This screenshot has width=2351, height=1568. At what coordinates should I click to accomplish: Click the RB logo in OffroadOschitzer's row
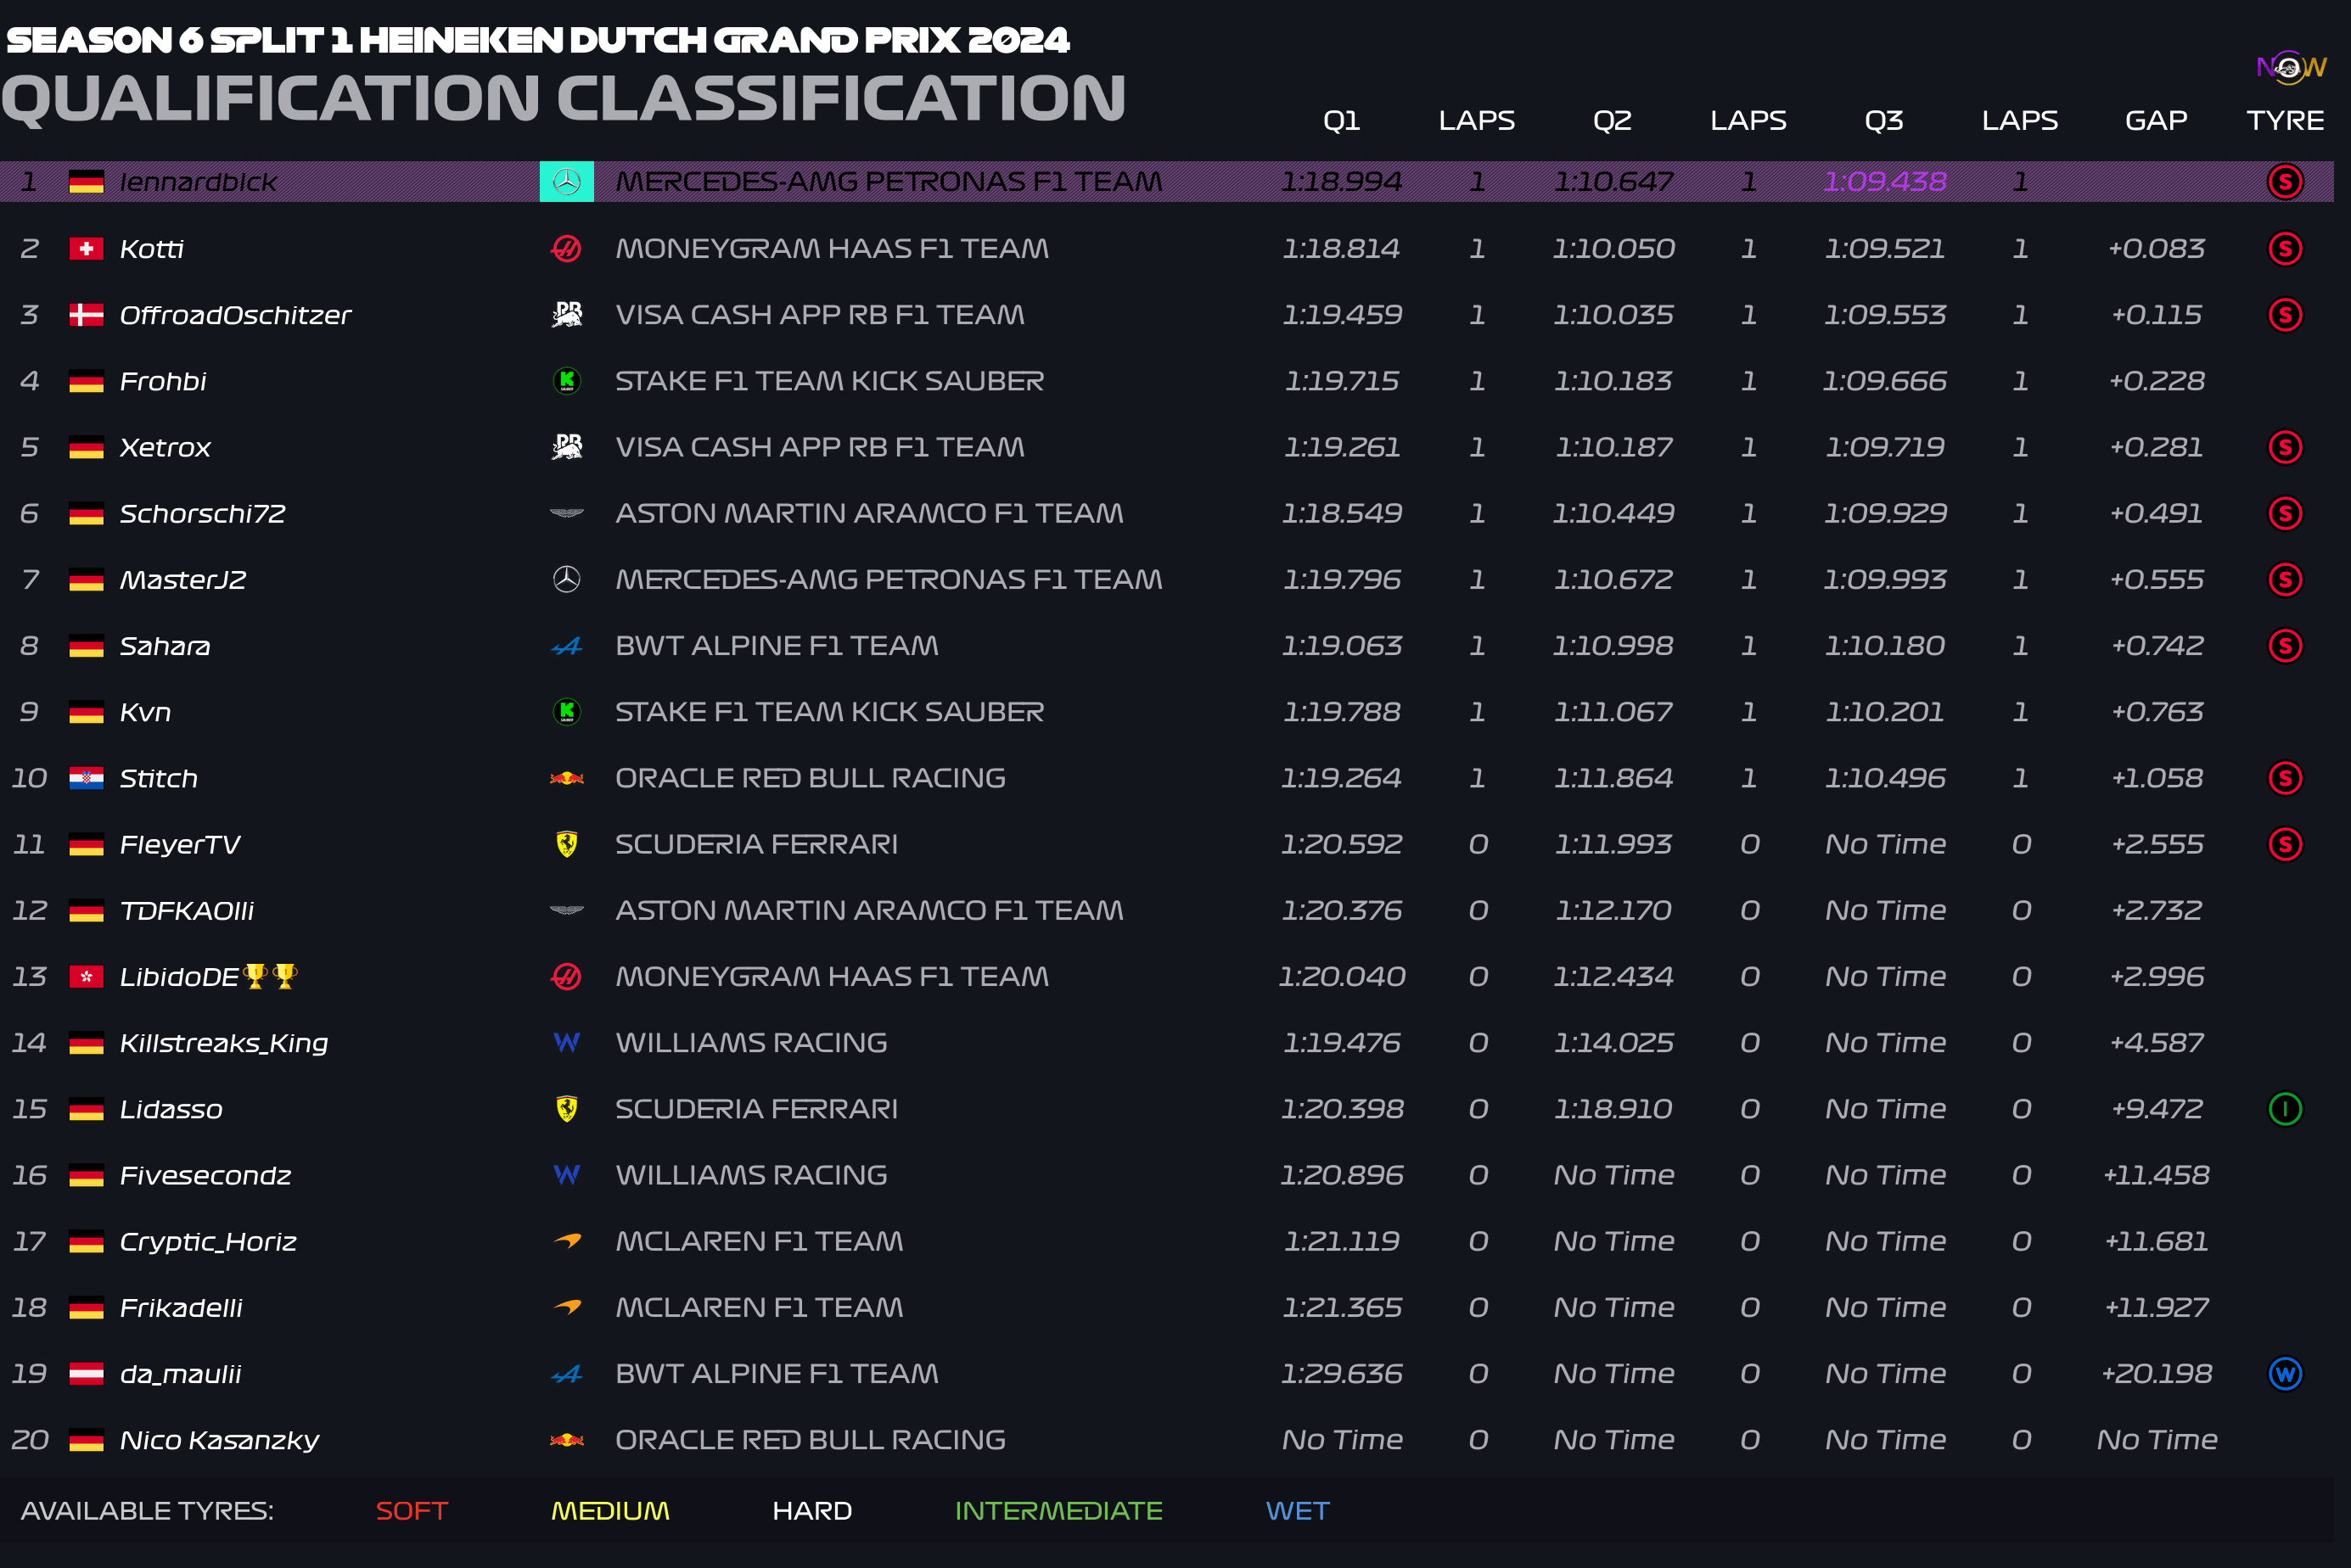[567, 314]
